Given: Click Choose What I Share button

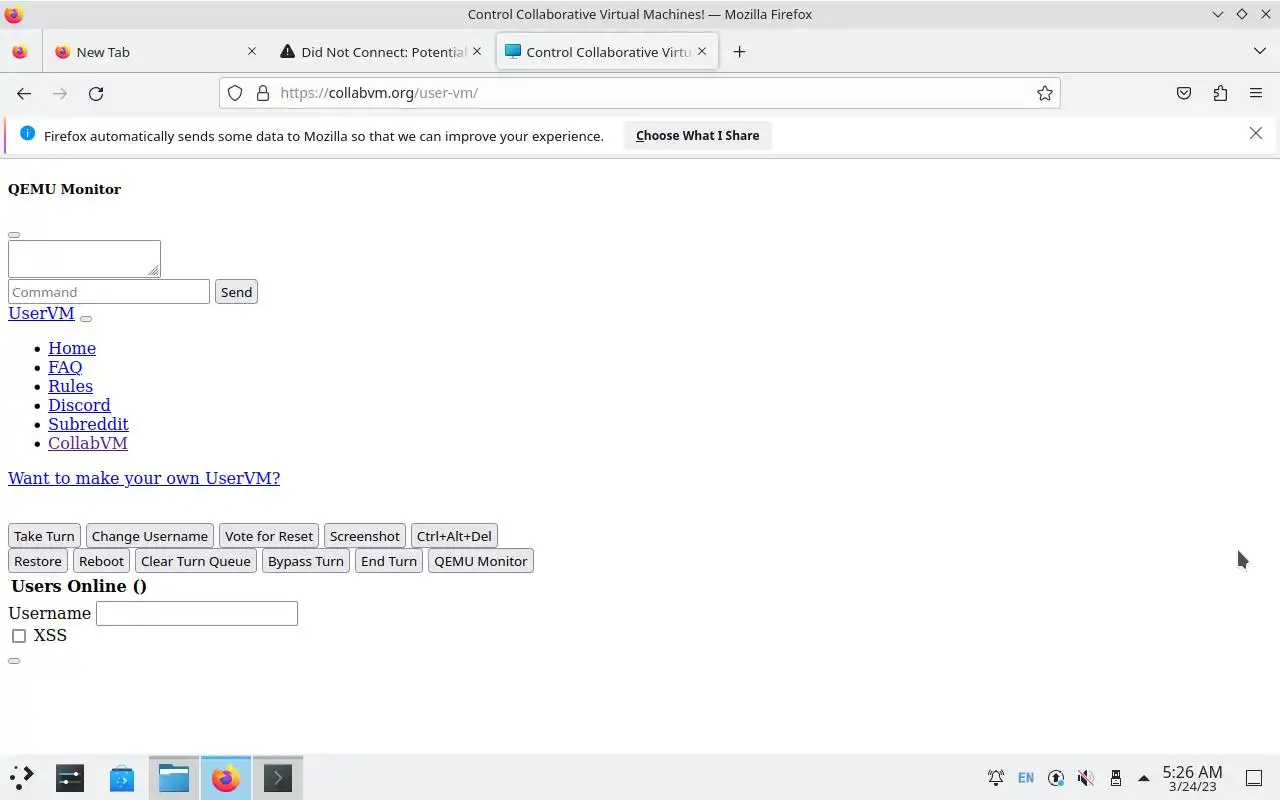Looking at the screenshot, I should point(697,135).
